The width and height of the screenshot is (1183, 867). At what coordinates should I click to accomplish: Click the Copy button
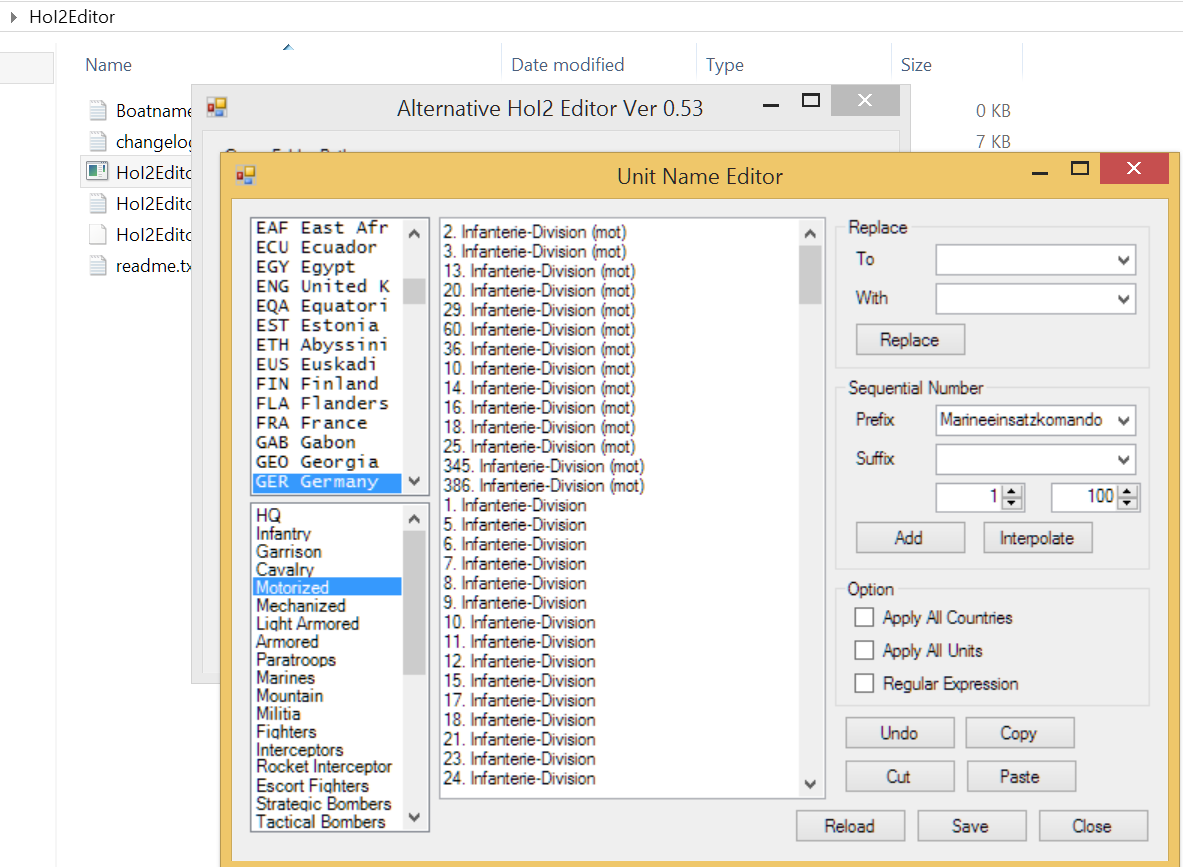coord(1019,733)
